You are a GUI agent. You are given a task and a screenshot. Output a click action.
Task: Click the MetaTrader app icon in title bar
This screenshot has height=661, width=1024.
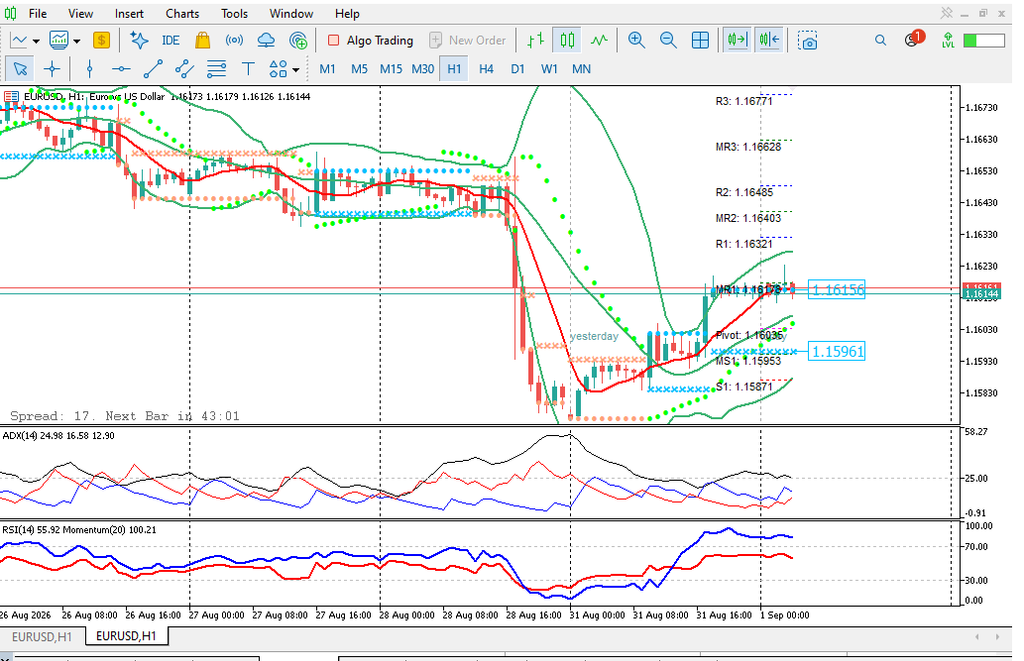(11, 13)
